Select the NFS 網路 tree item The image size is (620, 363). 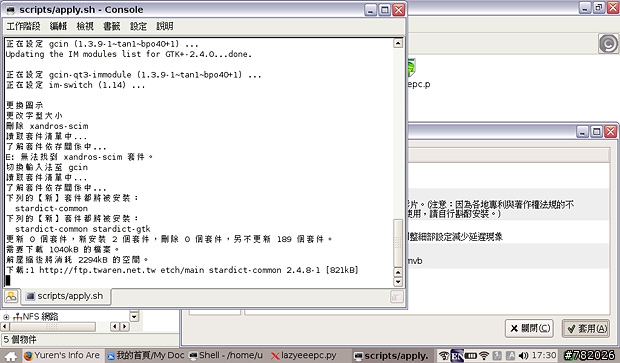[x=36, y=317]
